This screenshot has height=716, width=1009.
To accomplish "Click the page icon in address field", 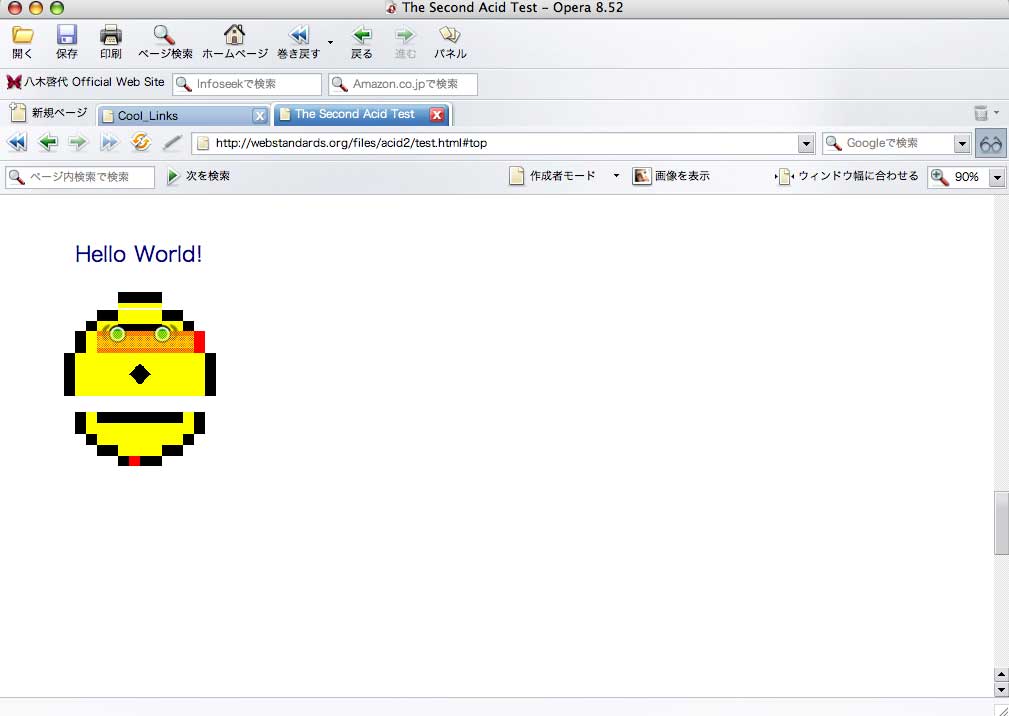I will pos(203,143).
